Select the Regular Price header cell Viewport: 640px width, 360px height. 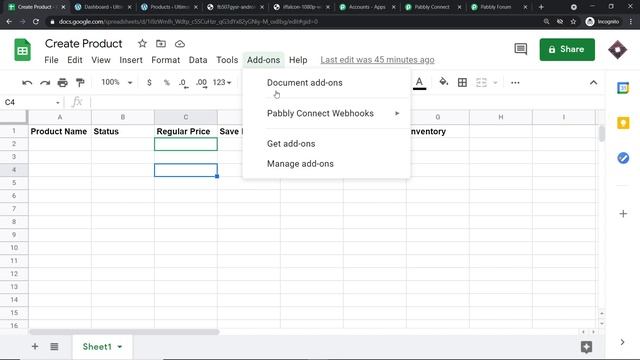click(186, 131)
